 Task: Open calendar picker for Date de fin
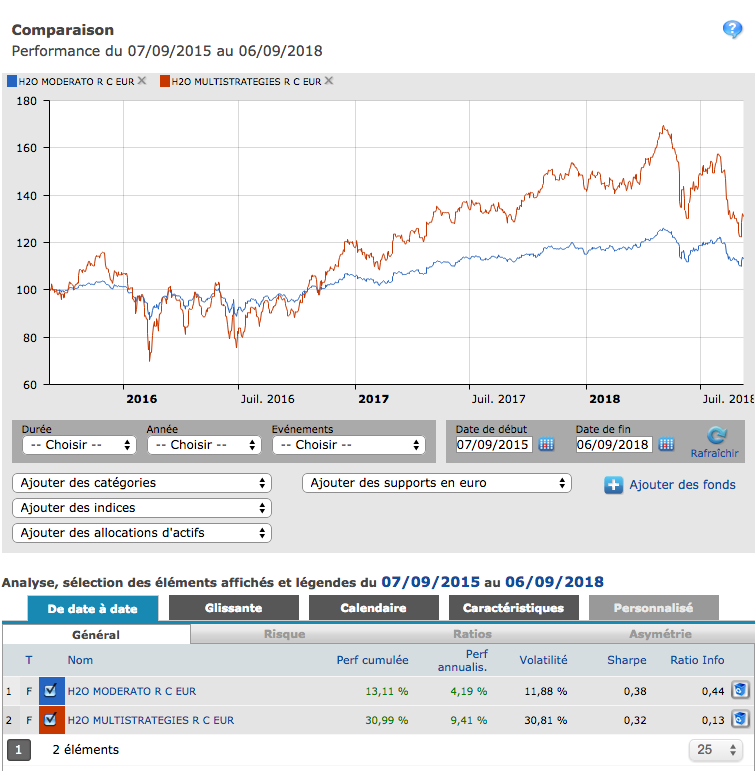667,445
